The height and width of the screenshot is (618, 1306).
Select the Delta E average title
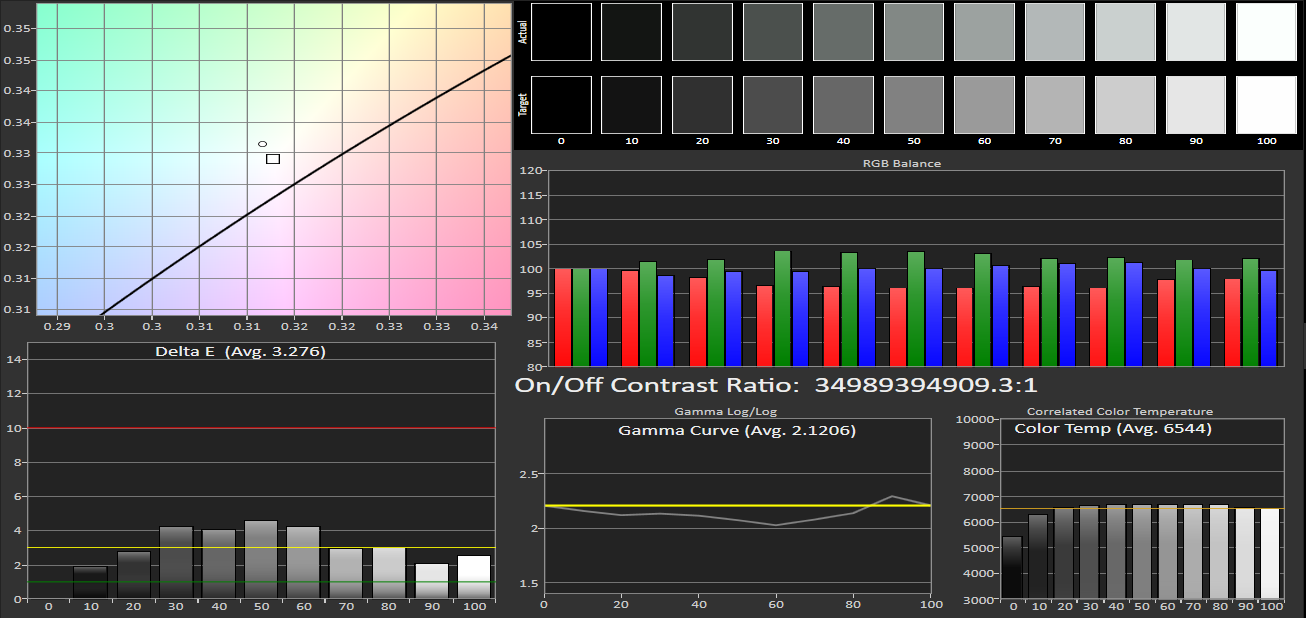point(240,352)
